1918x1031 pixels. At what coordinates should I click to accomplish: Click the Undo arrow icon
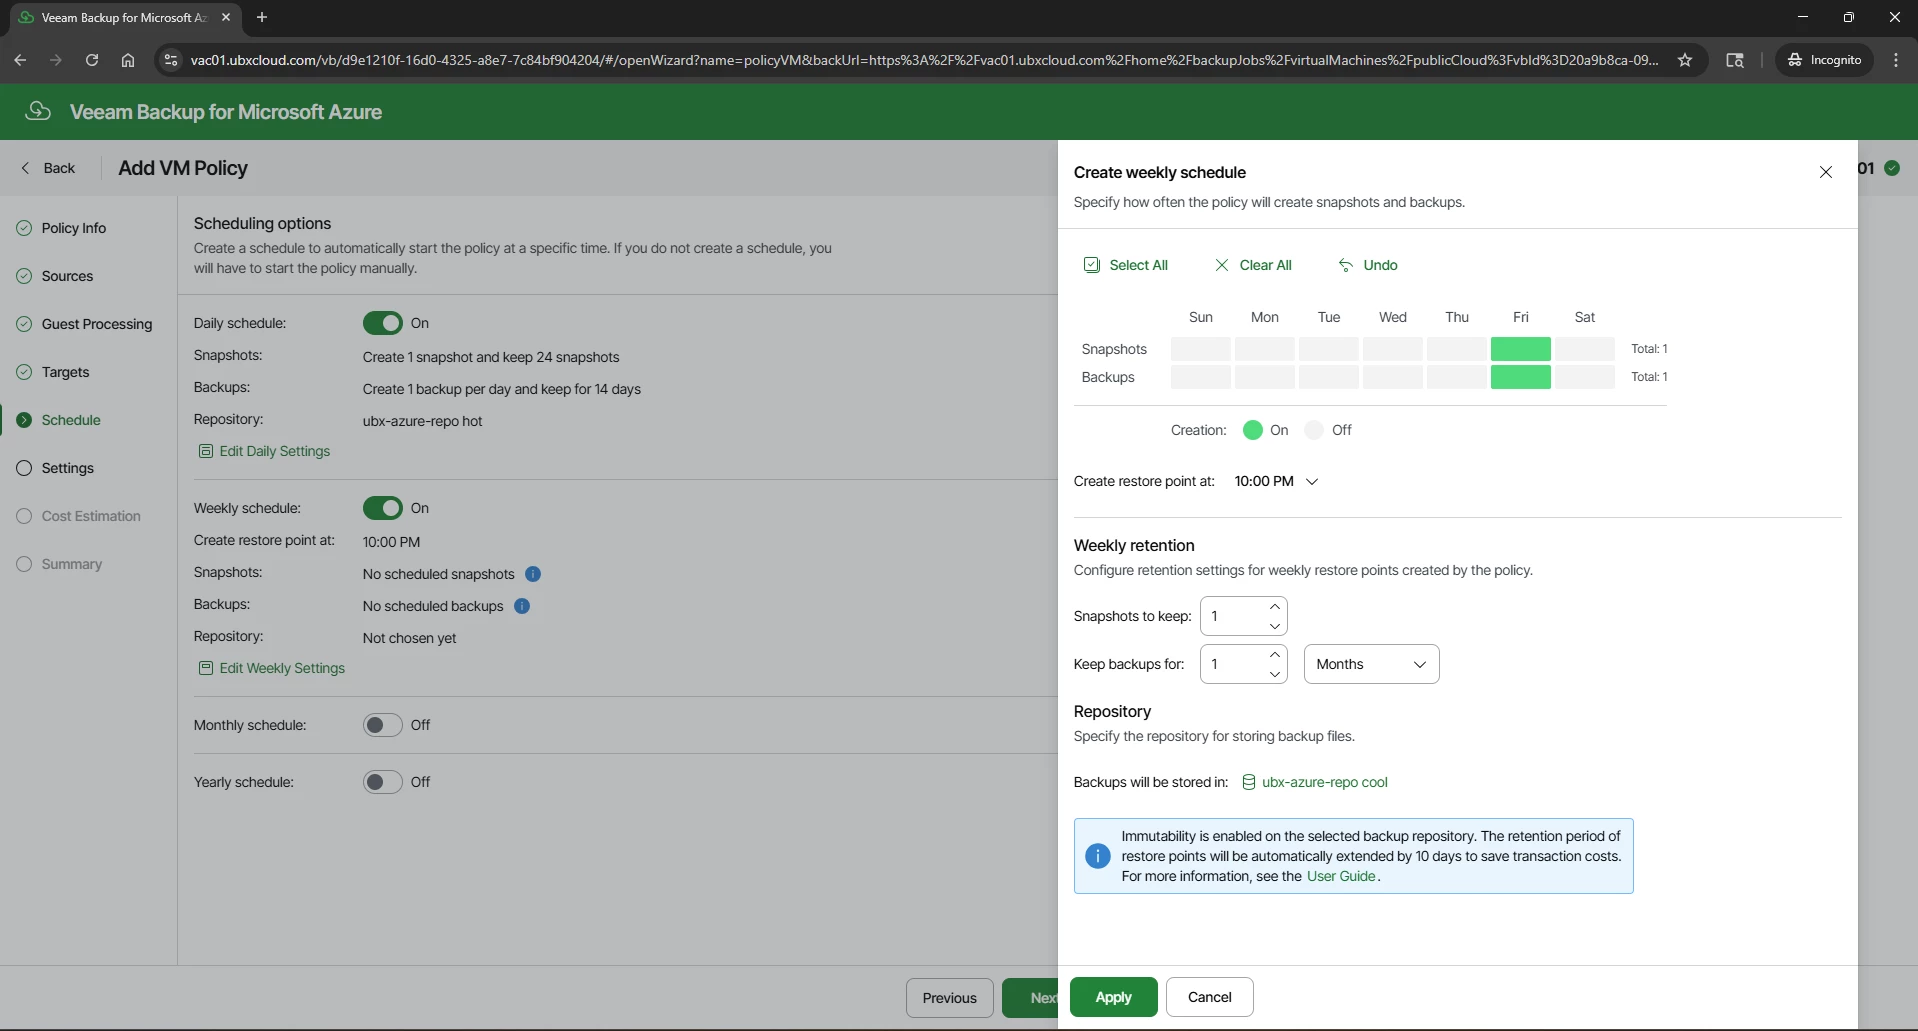pyautogui.click(x=1345, y=265)
